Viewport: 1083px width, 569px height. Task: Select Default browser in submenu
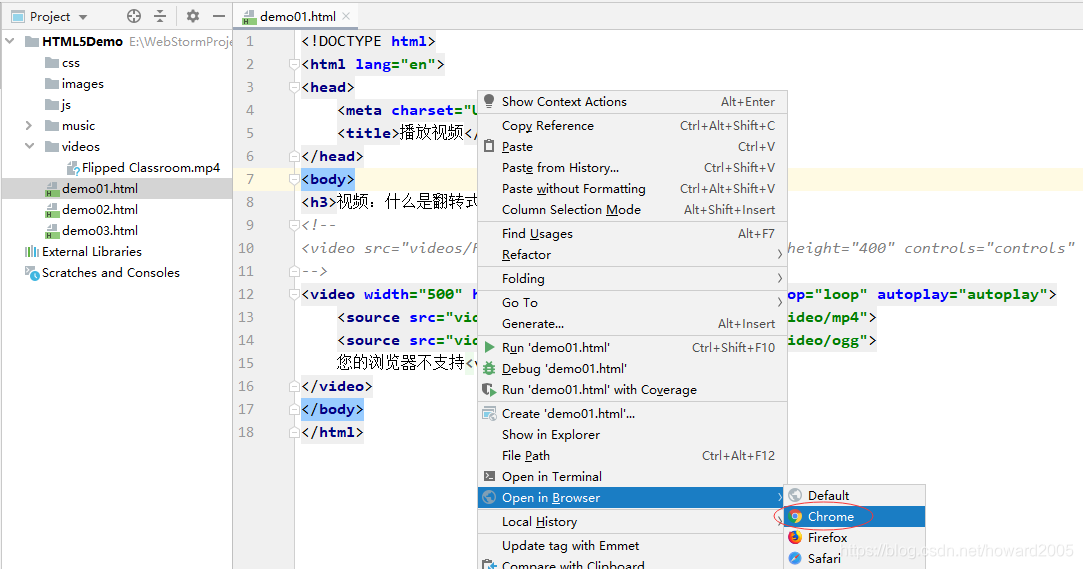pyautogui.click(x=855, y=496)
